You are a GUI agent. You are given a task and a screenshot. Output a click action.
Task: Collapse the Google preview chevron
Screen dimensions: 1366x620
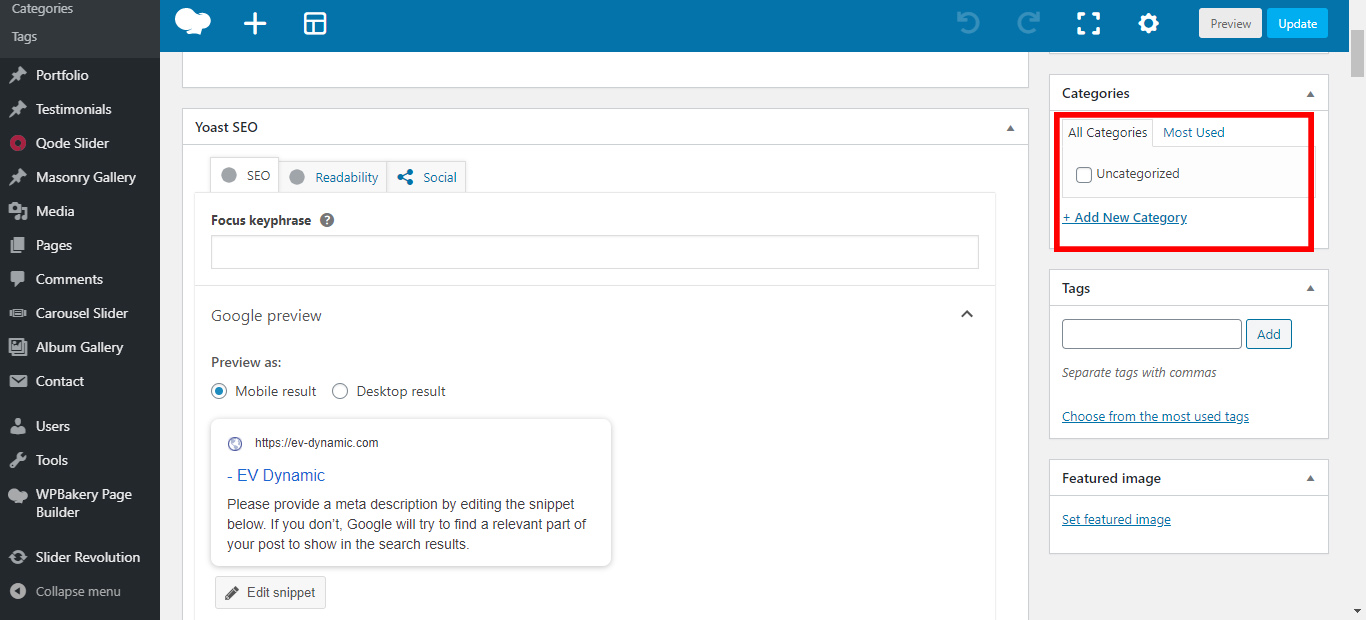click(x=967, y=314)
